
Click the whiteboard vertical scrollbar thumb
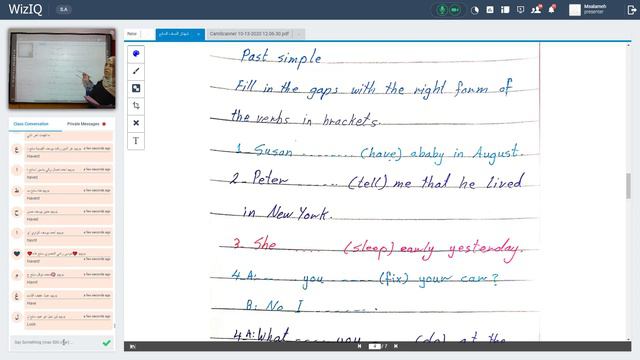[x=628, y=186]
